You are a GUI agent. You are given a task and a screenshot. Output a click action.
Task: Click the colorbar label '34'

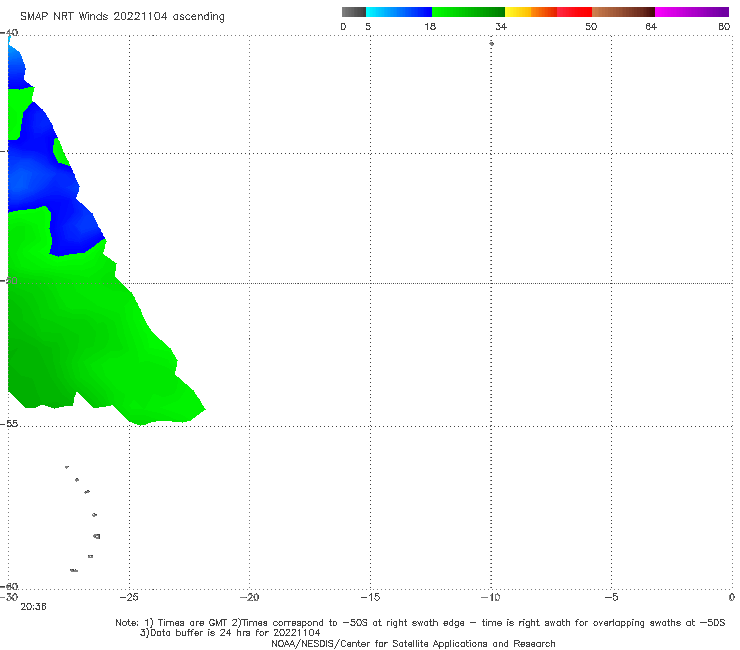[x=501, y=26]
